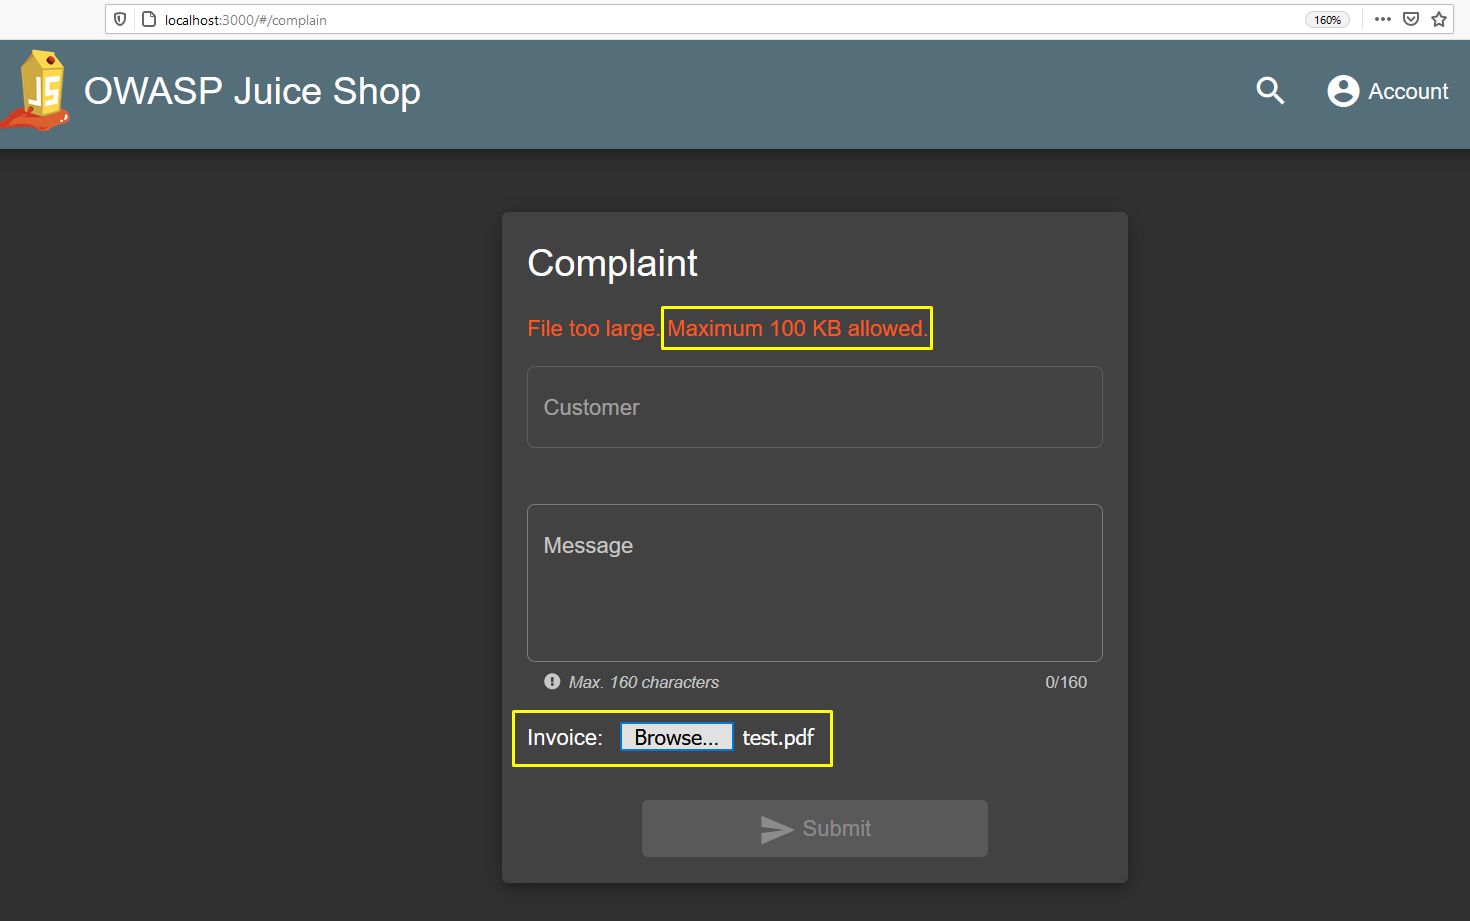Click inside the Message text area

click(814, 583)
